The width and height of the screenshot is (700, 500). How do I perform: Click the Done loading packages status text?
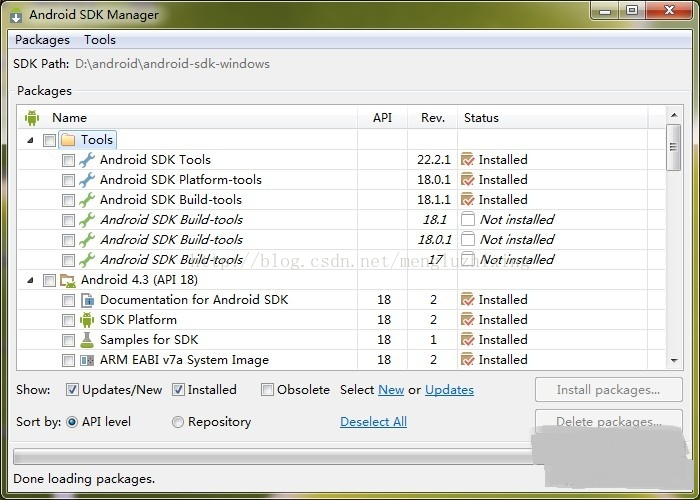(84, 479)
